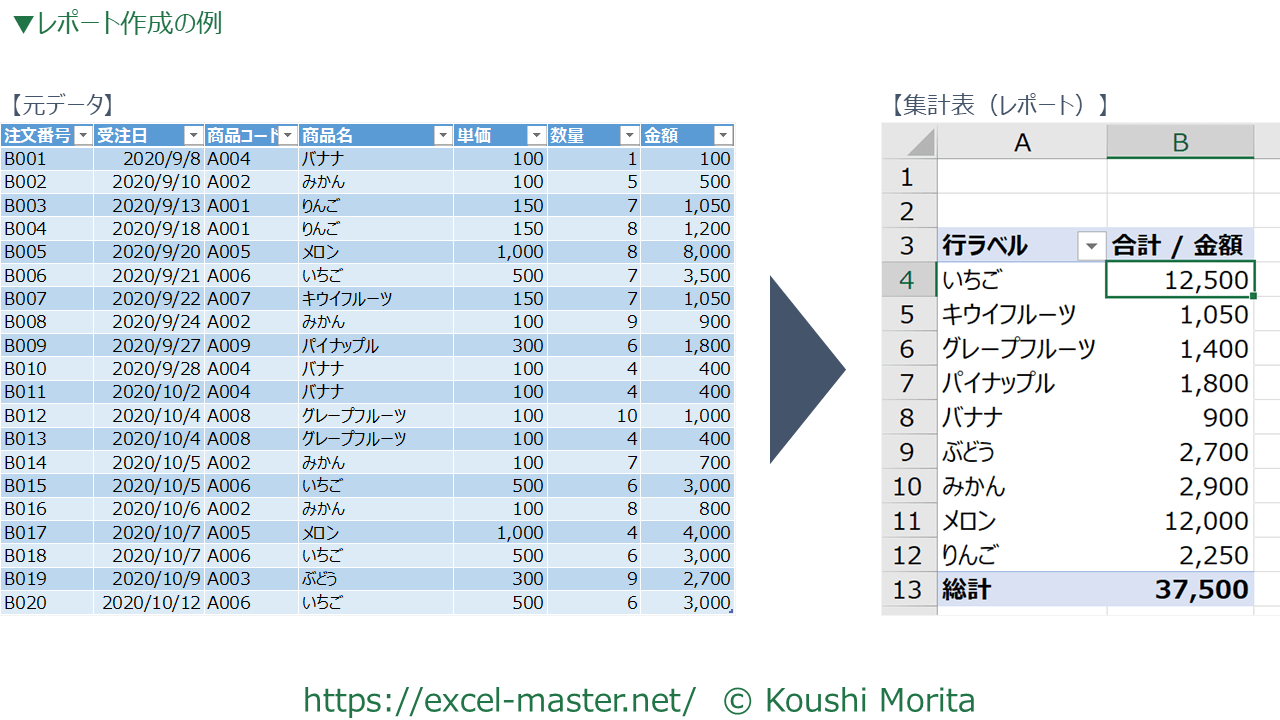Select the 合計 / 金額 pivot header cell
The width and height of the screenshot is (1280, 720).
(1180, 245)
